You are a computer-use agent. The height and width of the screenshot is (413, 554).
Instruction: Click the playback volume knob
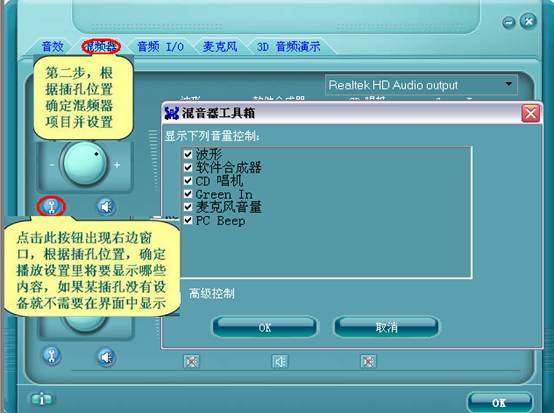(x=85, y=164)
